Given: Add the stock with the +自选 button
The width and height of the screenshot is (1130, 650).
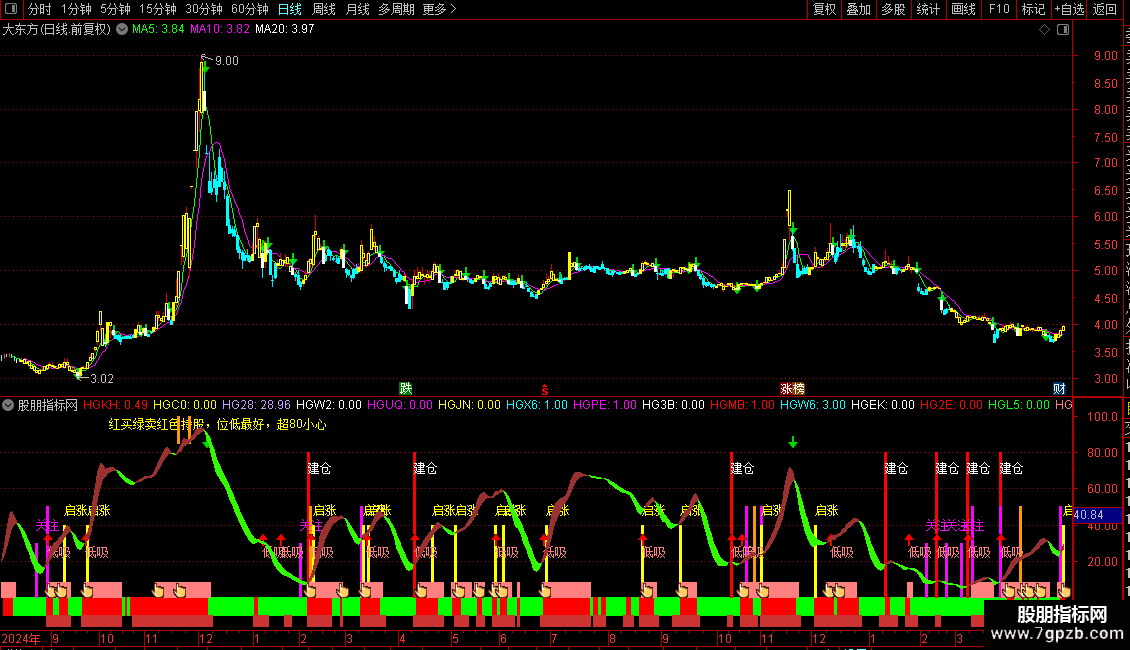Looking at the screenshot, I should pyautogui.click(x=1069, y=9).
